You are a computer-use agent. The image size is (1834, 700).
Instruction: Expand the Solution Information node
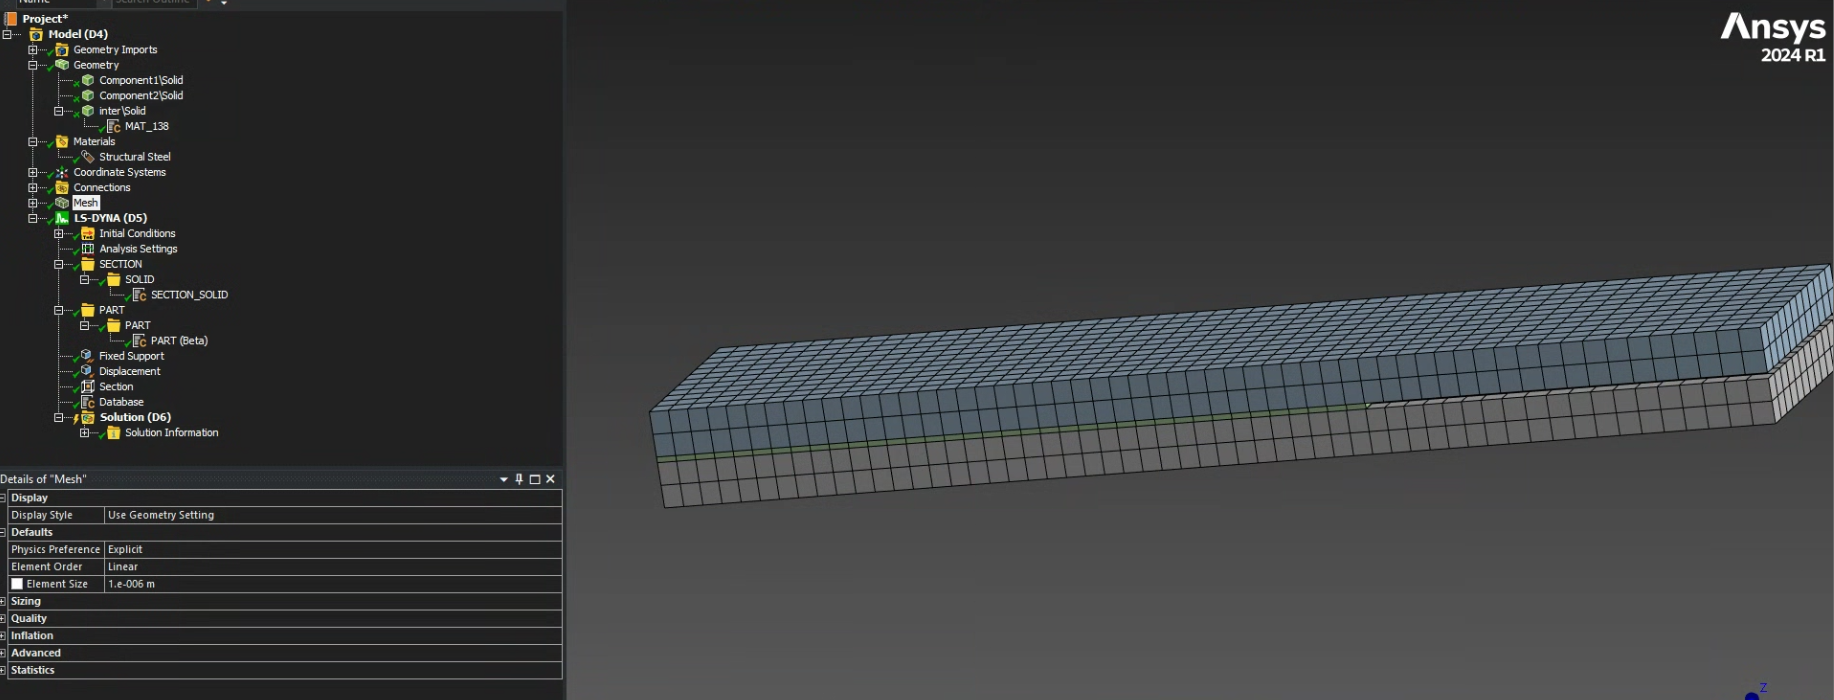pyautogui.click(x=85, y=433)
